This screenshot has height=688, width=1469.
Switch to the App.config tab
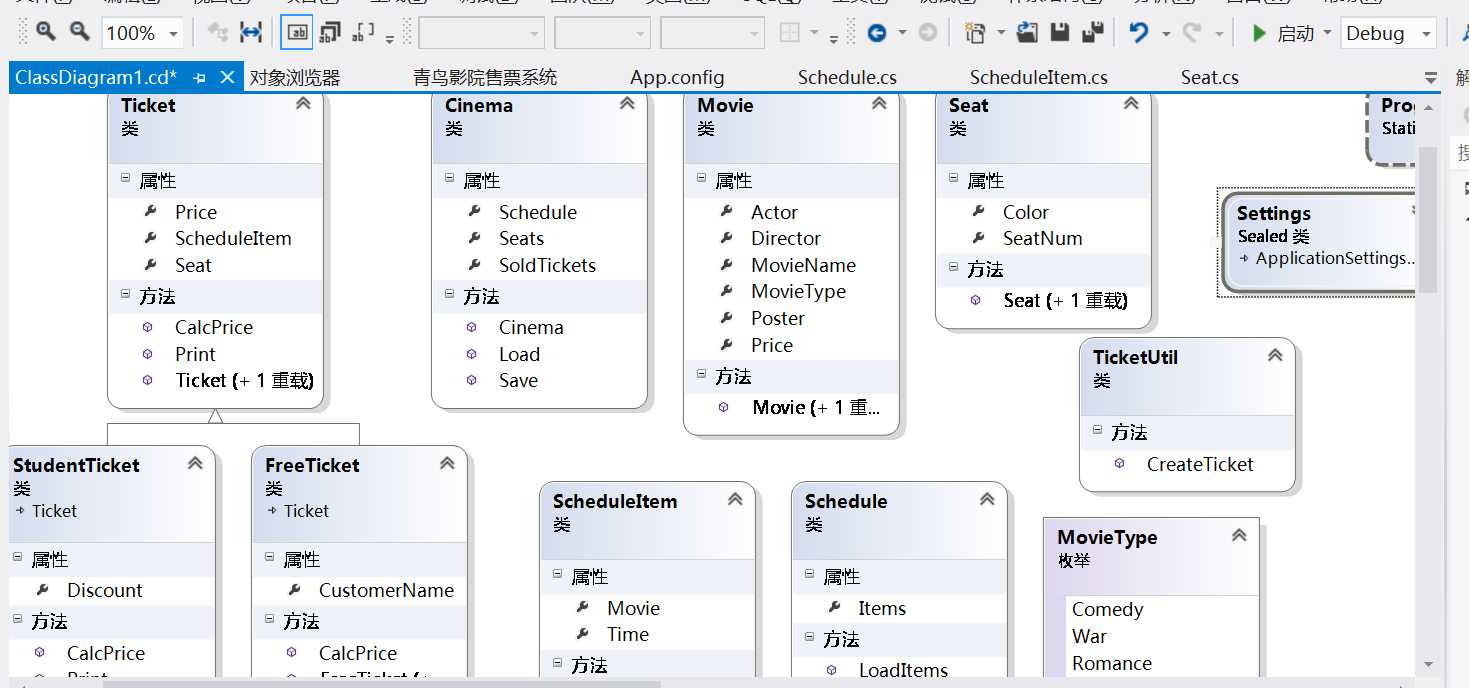[677, 78]
